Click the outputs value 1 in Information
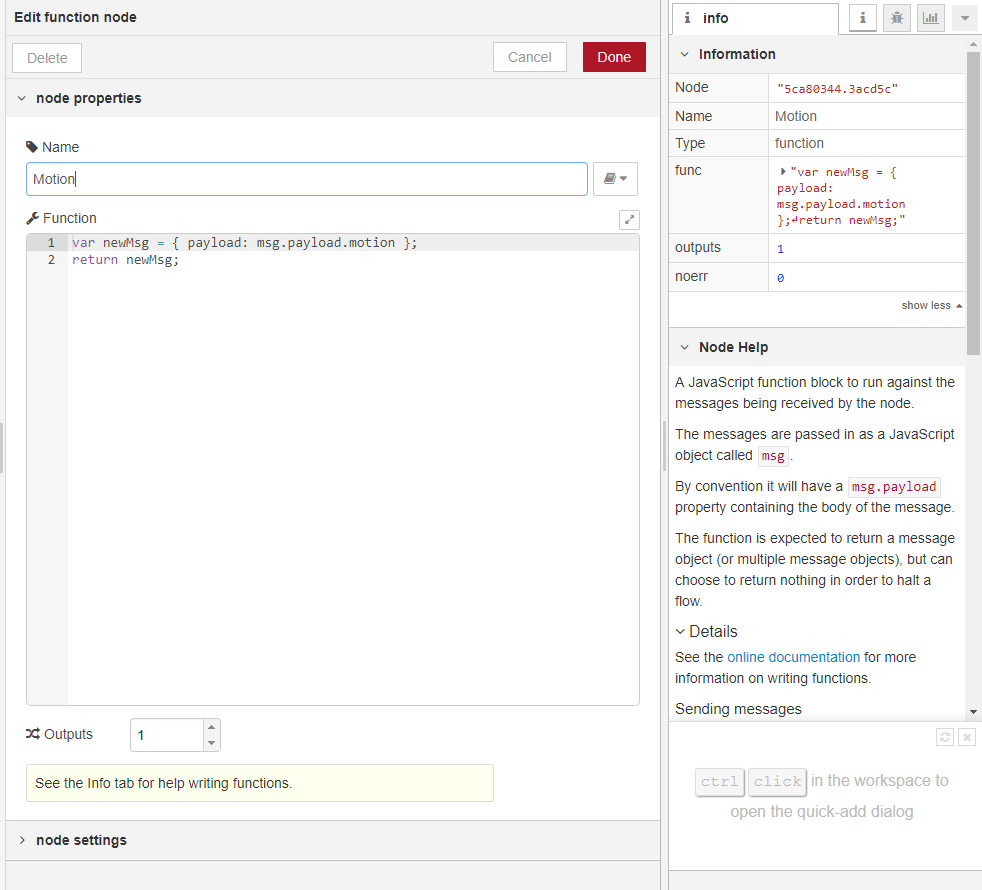 coord(780,249)
